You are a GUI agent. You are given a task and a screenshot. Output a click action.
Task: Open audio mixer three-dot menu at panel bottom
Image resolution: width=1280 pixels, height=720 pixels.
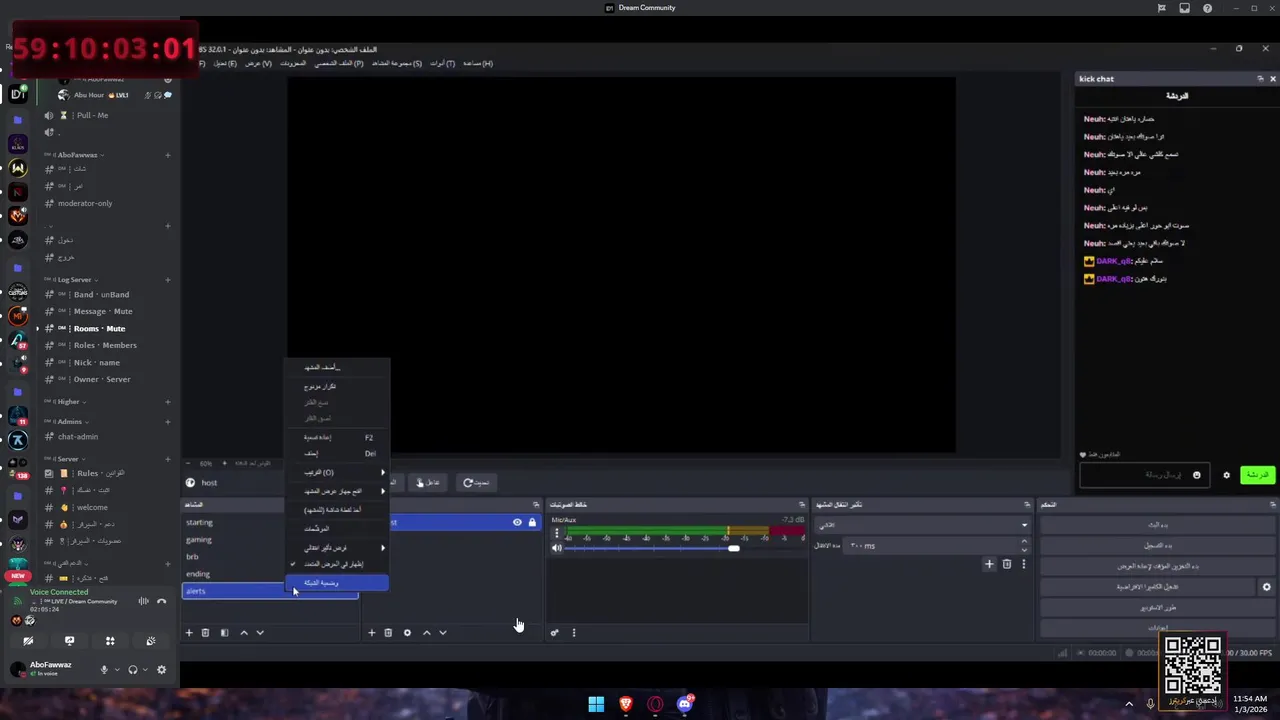pos(573,632)
